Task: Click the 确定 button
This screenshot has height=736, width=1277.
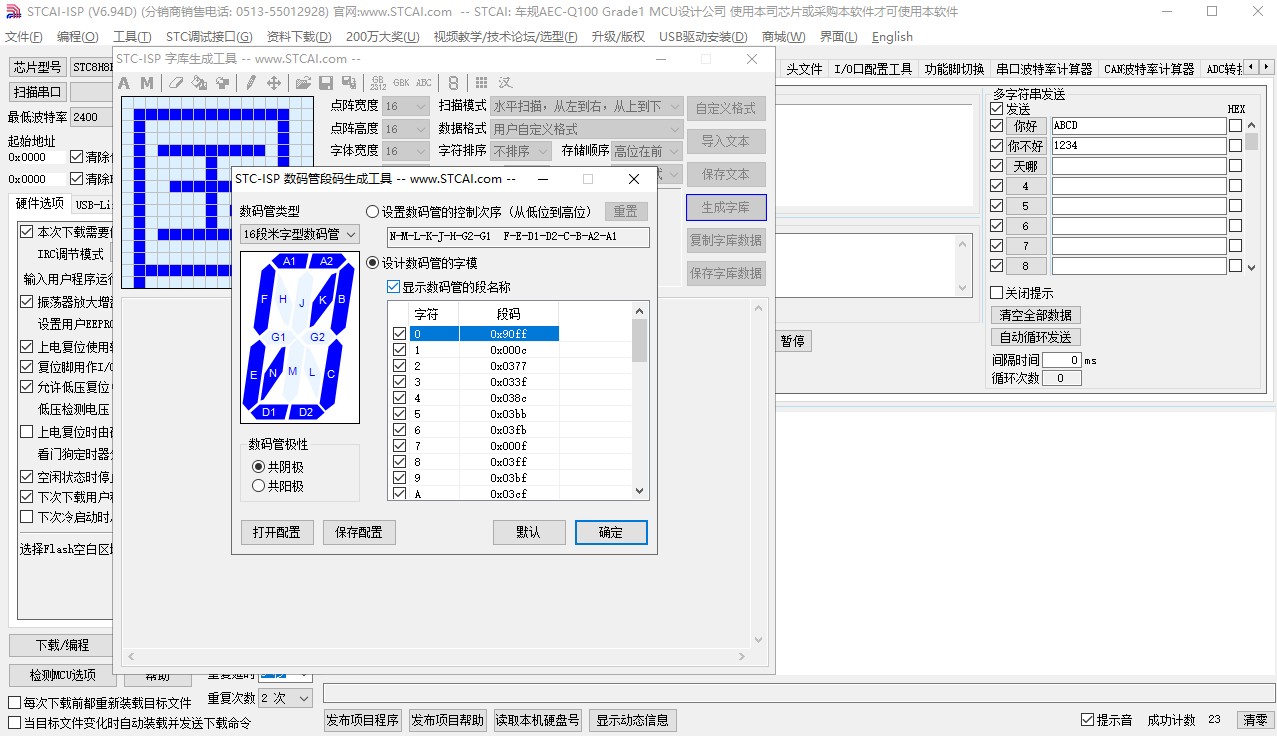Action: (x=611, y=532)
